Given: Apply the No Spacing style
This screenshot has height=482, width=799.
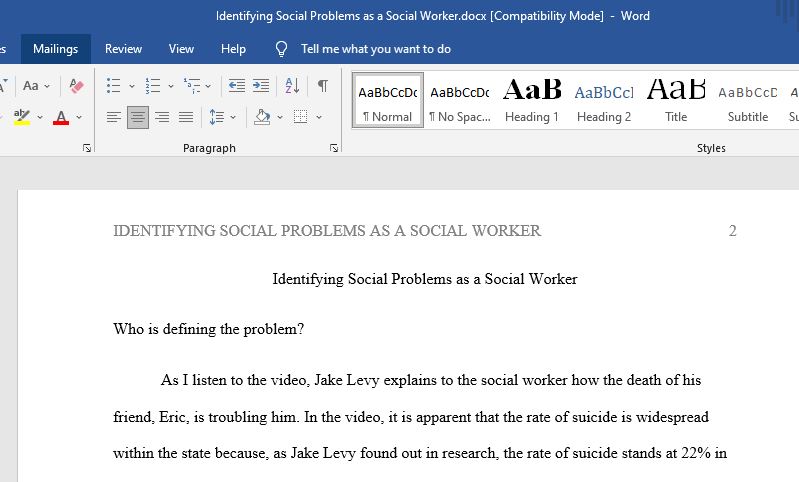Looking at the screenshot, I should (x=460, y=100).
